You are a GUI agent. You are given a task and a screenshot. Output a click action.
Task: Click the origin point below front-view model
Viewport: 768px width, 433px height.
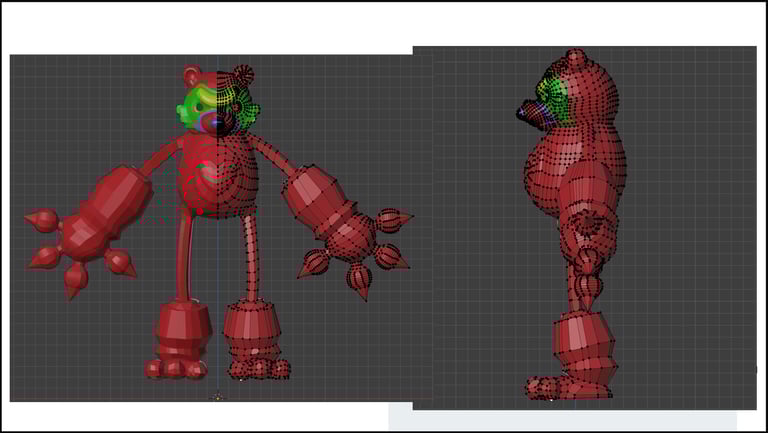217,397
